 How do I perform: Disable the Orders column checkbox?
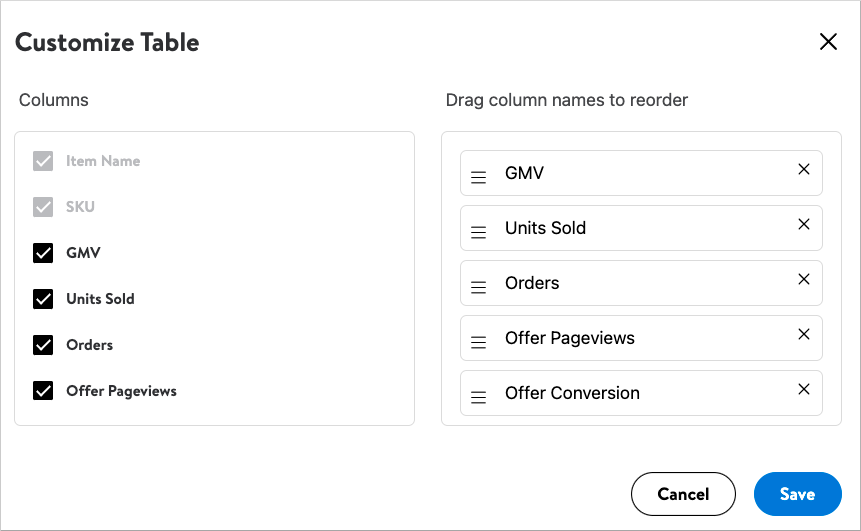(x=43, y=345)
